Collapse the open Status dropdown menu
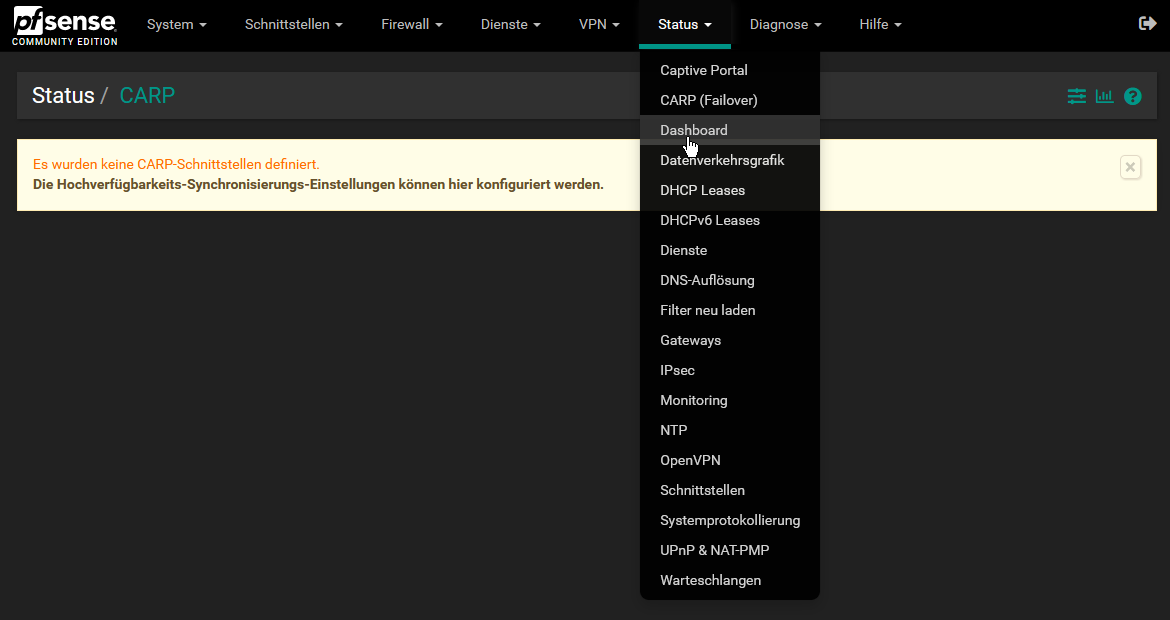Screen dimensions: 1170x620 [685, 25]
